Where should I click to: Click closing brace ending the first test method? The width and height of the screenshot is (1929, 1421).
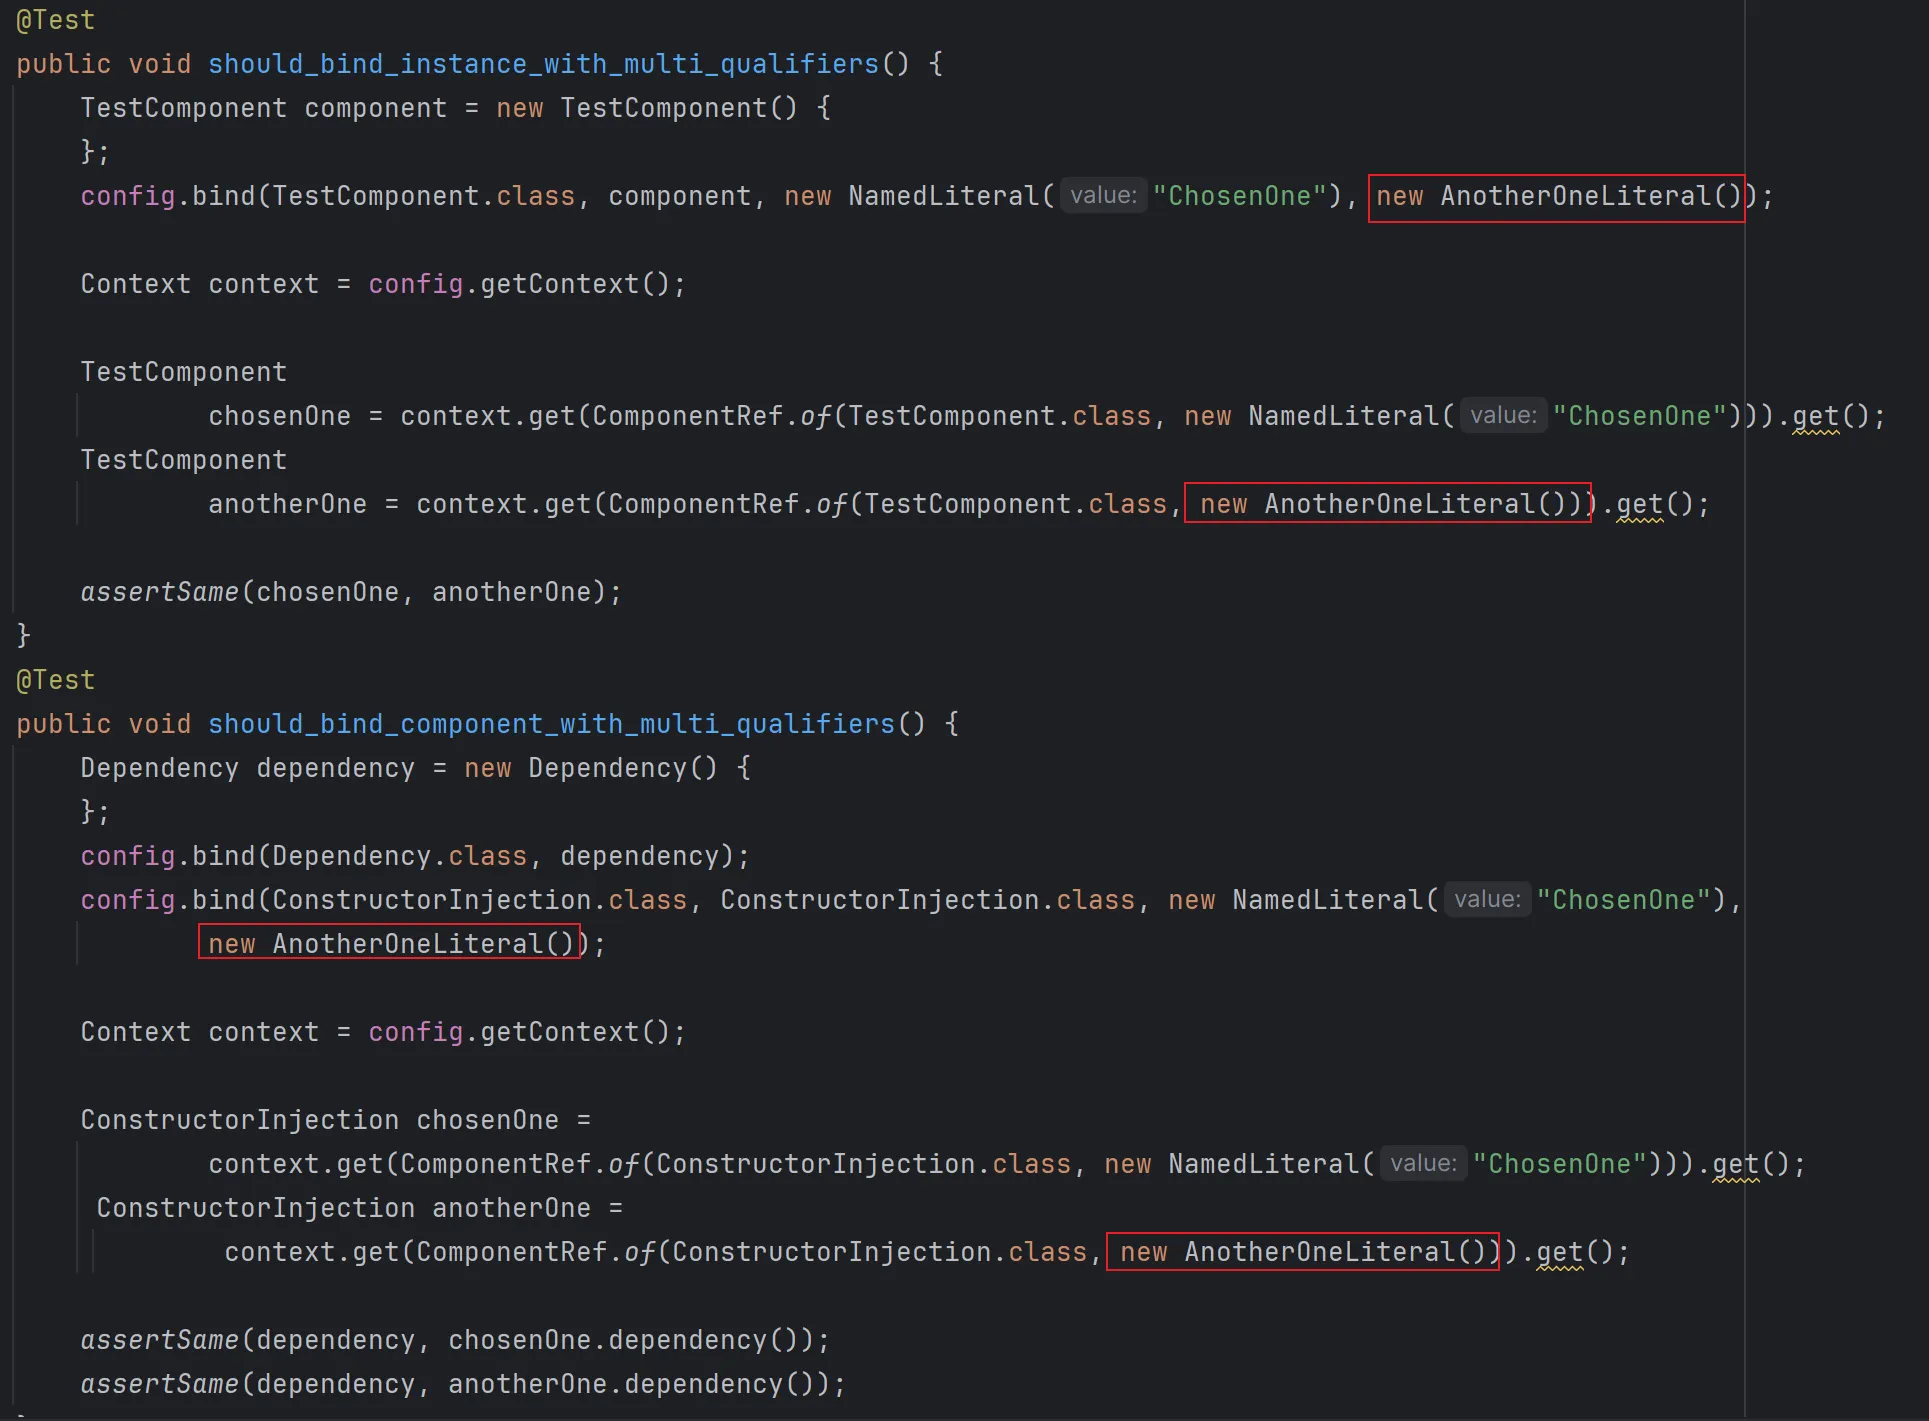[x=23, y=636]
